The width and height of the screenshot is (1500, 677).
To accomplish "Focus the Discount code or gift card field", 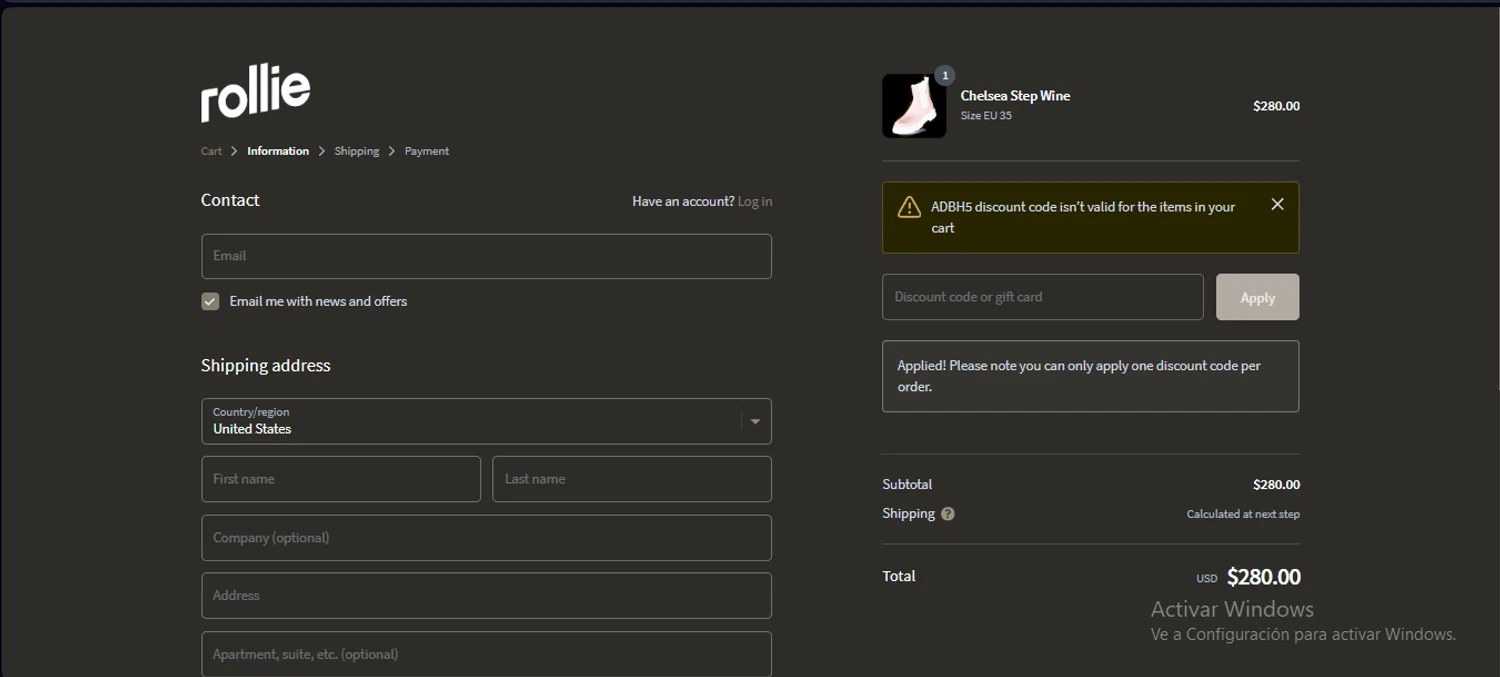I will (x=1042, y=297).
